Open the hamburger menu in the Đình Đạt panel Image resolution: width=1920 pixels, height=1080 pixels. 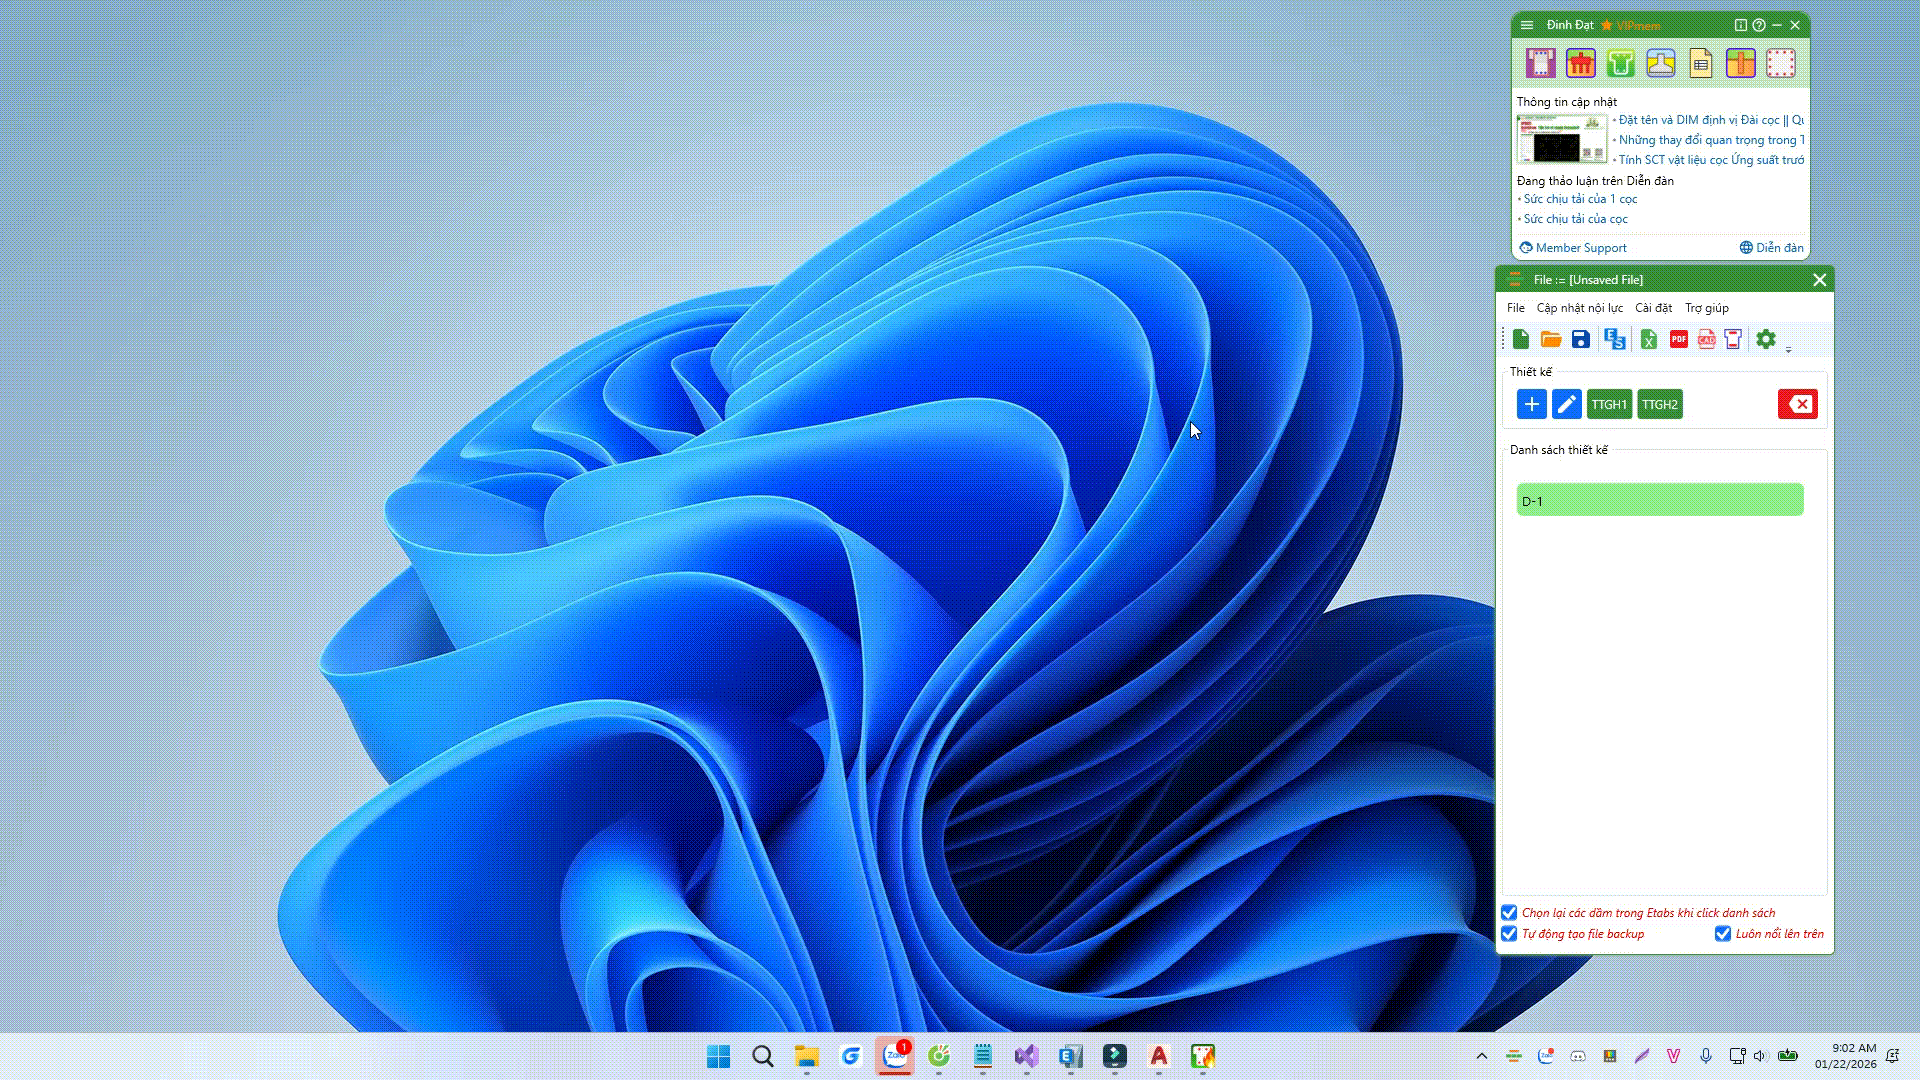pos(1527,25)
